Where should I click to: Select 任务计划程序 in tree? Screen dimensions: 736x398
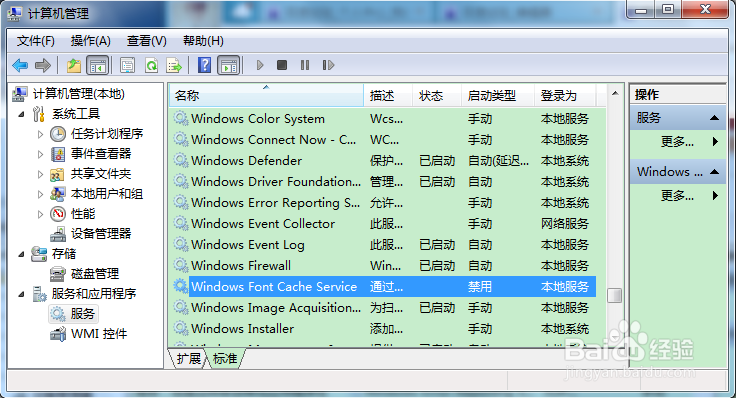click(x=107, y=134)
